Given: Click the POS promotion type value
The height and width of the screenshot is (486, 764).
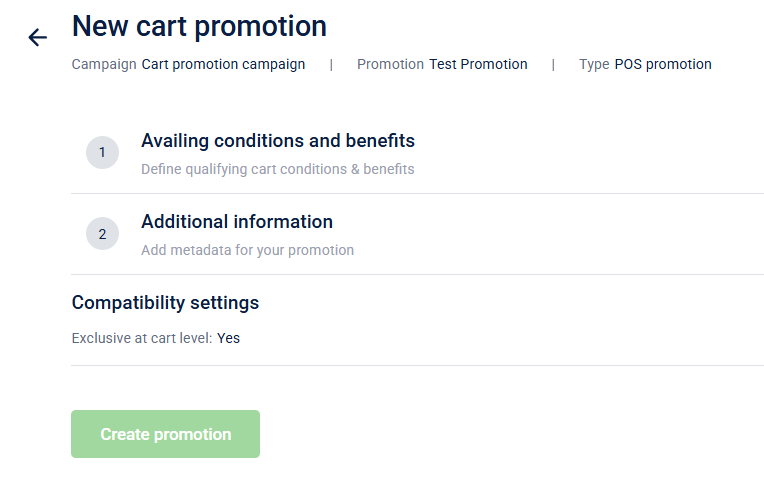Looking at the screenshot, I should pyautogui.click(x=663, y=64).
